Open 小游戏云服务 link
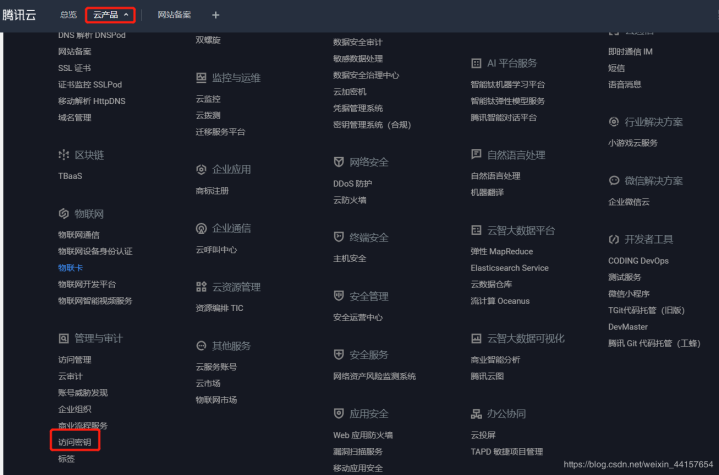 pyautogui.click(x=633, y=143)
